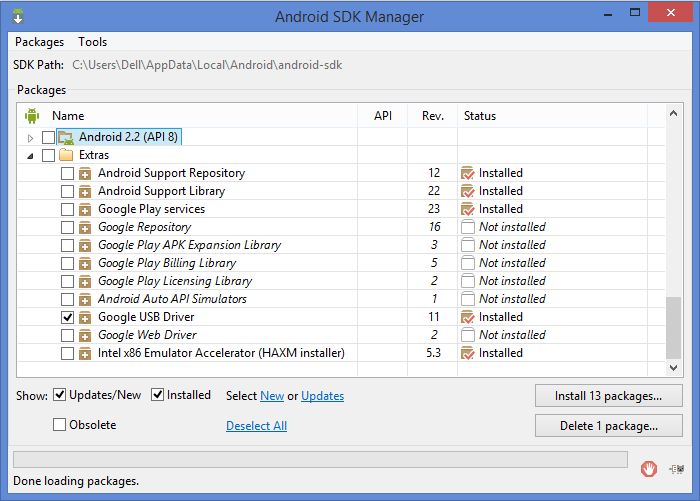This screenshot has width=700, height=501.
Task: Click package icon for Android Support Repository
Action: tap(85, 173)
